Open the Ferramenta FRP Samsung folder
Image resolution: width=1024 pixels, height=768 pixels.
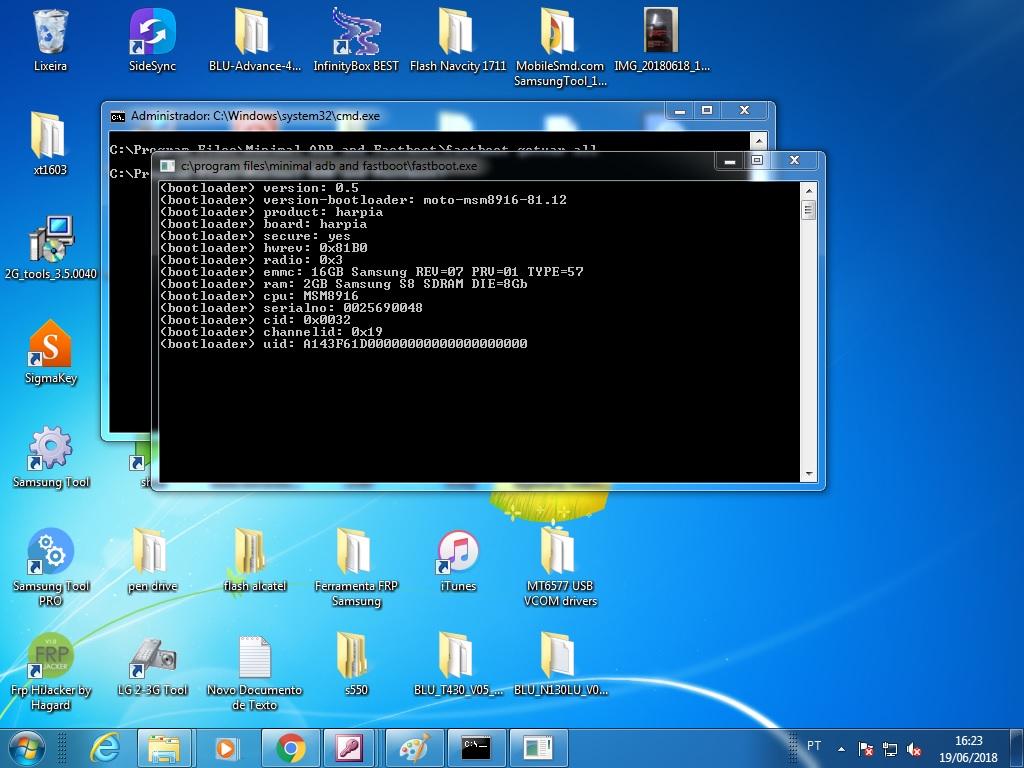[x=356, y=567]
